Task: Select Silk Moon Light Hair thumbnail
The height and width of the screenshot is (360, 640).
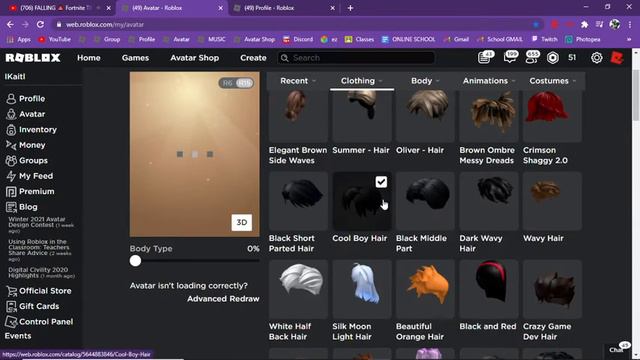Action: 362,289
